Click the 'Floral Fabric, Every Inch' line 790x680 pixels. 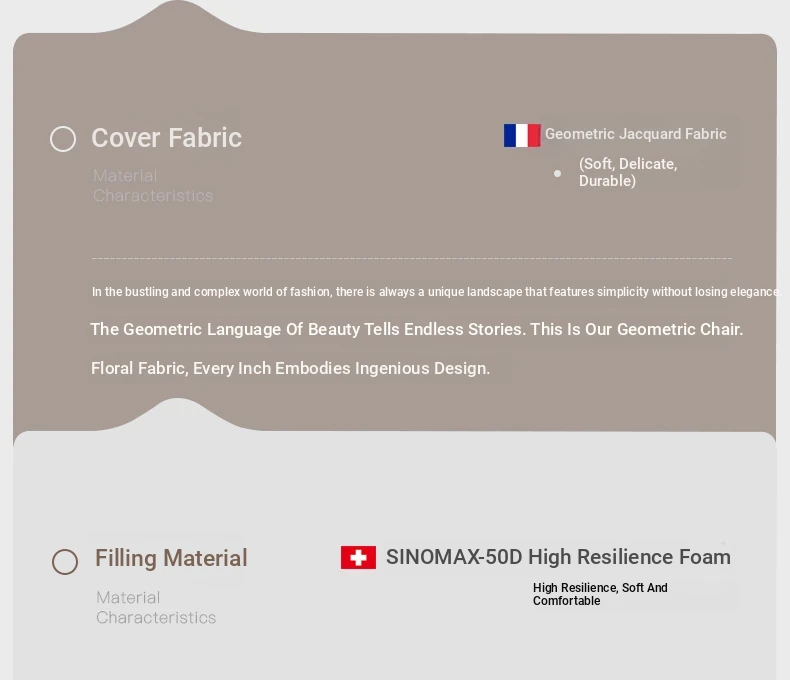(x=290, y=368)
